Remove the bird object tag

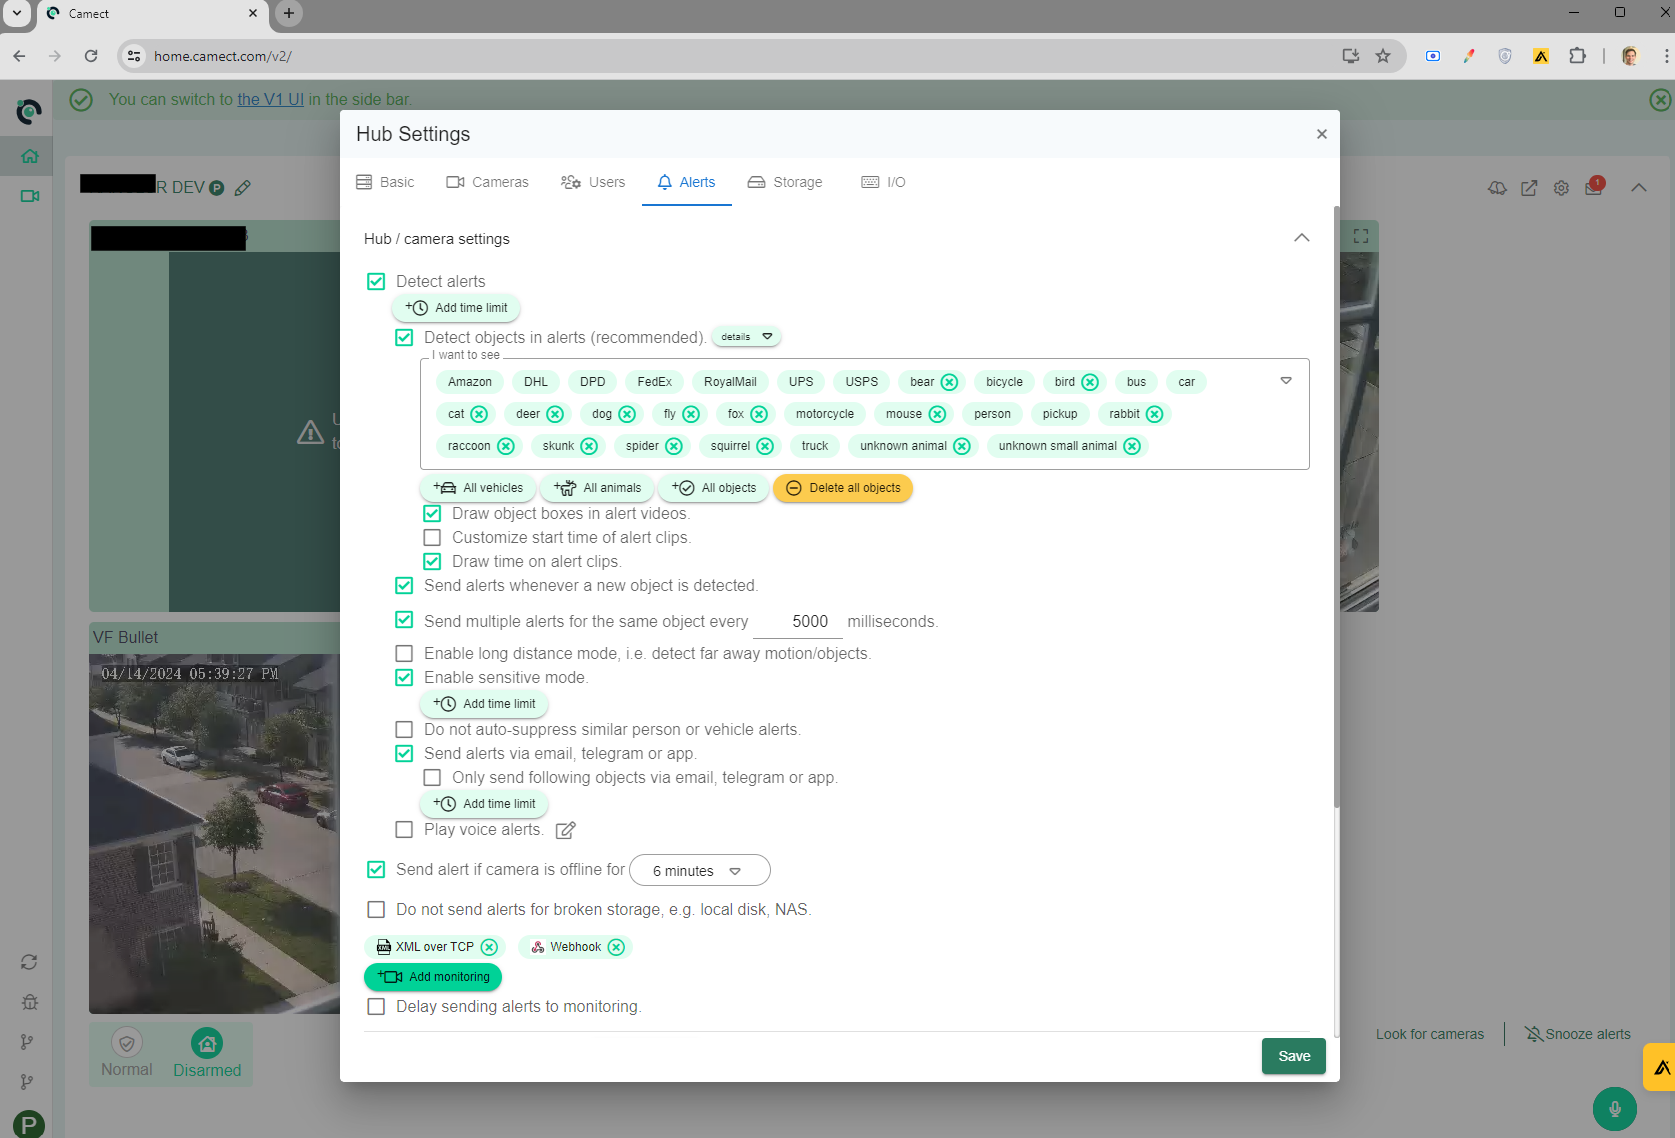click(x=1091, y=382)
